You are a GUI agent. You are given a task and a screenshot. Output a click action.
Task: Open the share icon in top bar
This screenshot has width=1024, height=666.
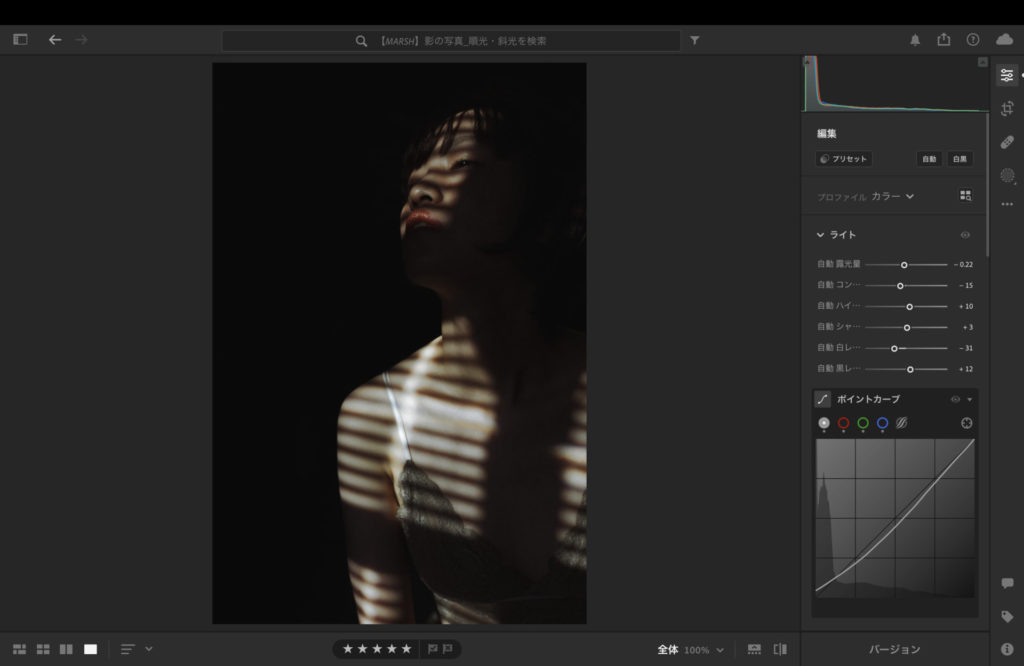click(x=944, y=40)
